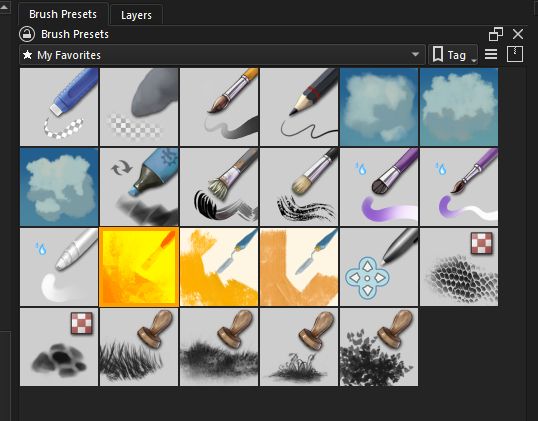
Task: Switch to the Brush Presets tab
Action: (x=63, y=14)
